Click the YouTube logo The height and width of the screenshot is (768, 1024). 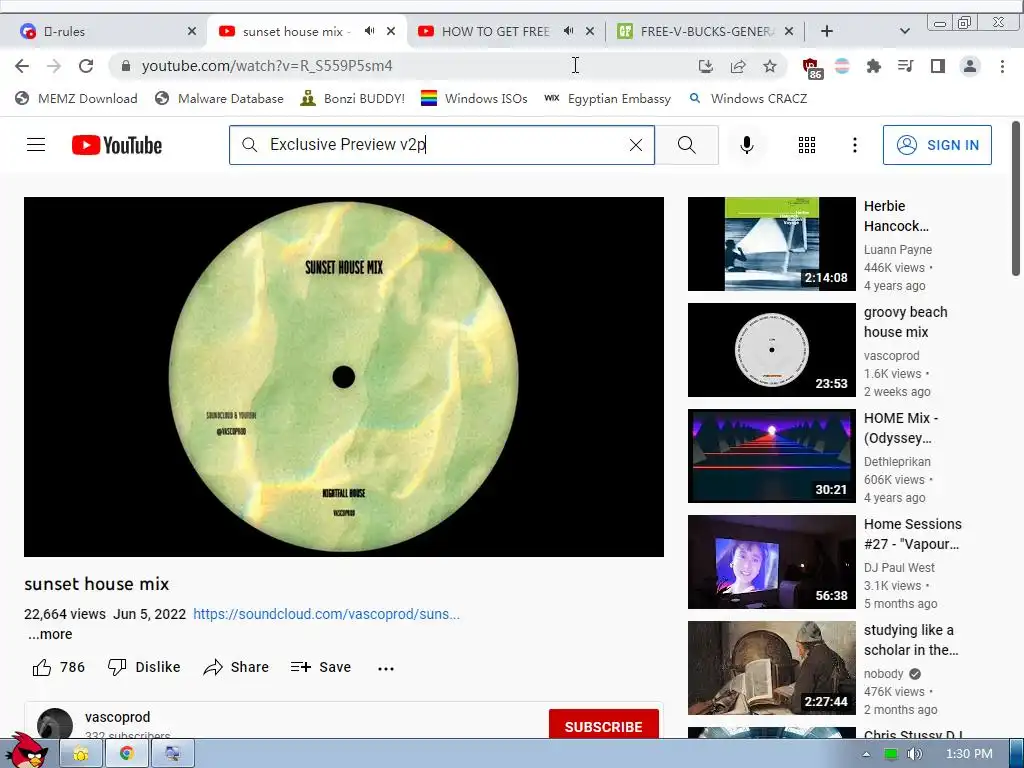point(117,145)
